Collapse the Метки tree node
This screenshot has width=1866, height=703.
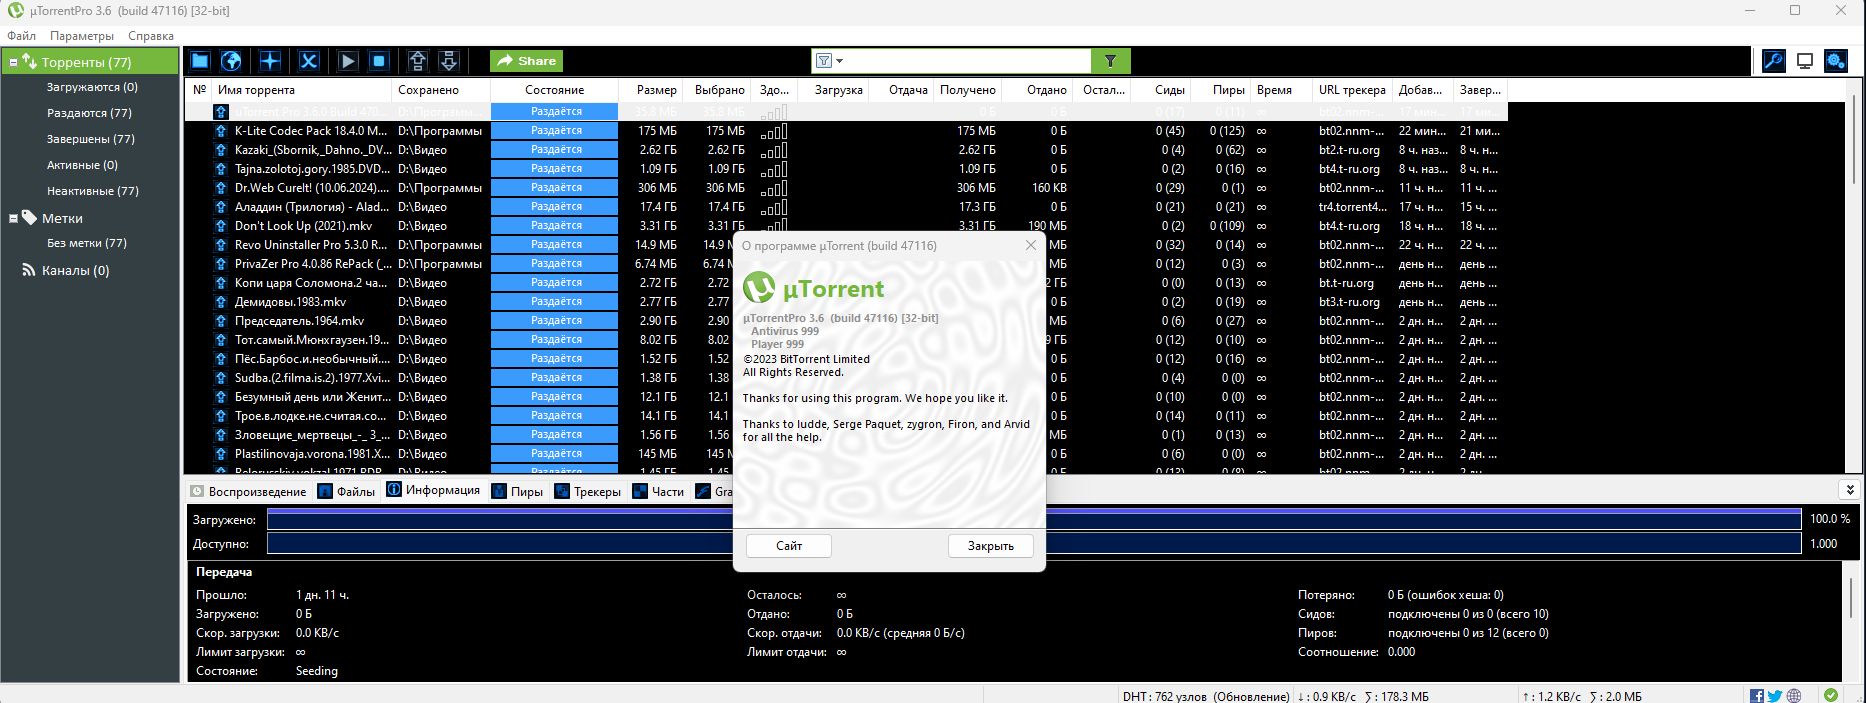(x=14, y=217)
